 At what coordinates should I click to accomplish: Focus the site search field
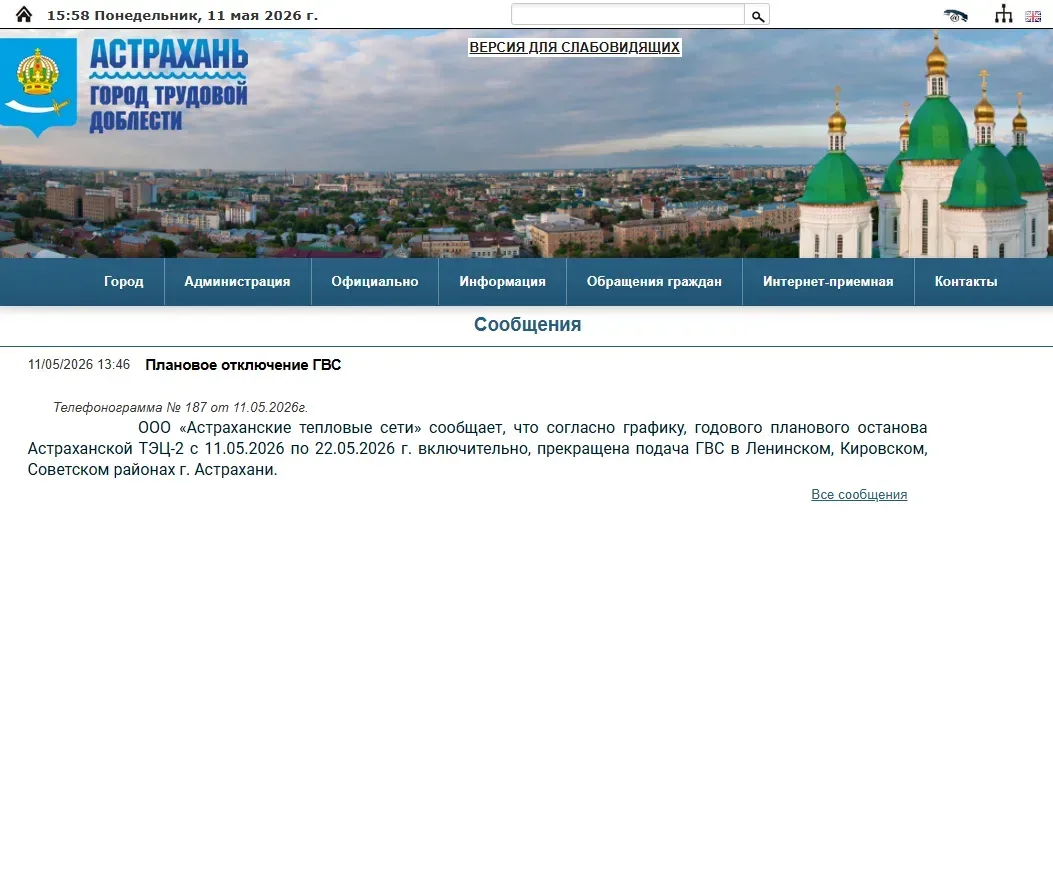coord(628,15)
